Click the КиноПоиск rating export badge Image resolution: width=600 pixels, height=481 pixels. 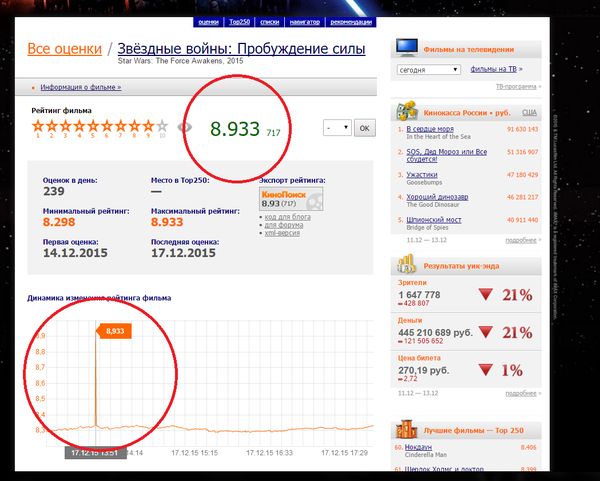pyautogui.click(x=285, y=199)
